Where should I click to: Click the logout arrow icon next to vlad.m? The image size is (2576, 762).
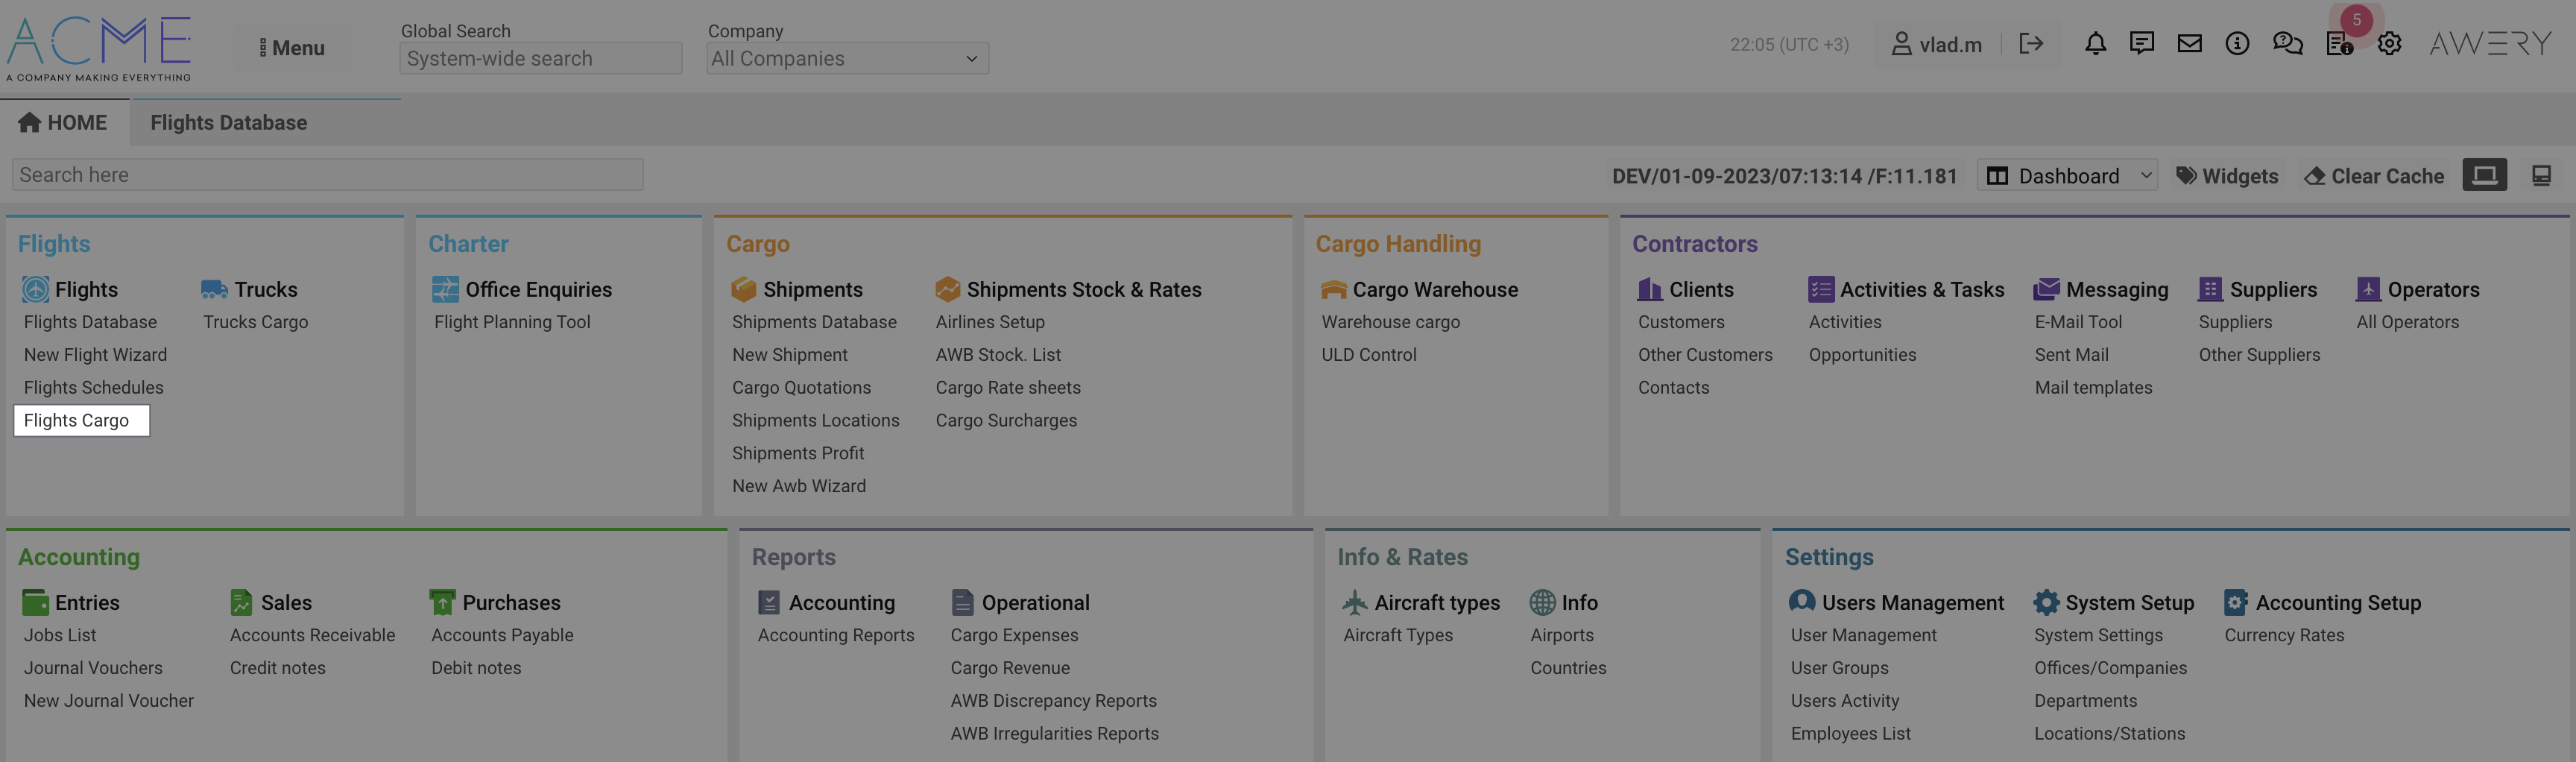[2030, 43]
